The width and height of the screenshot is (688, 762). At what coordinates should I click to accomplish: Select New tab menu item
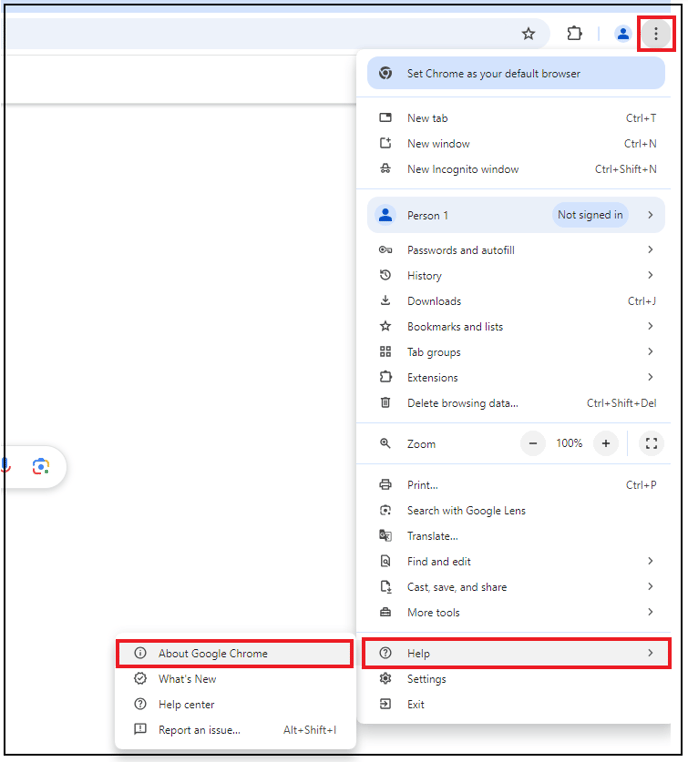click(516, 118)
